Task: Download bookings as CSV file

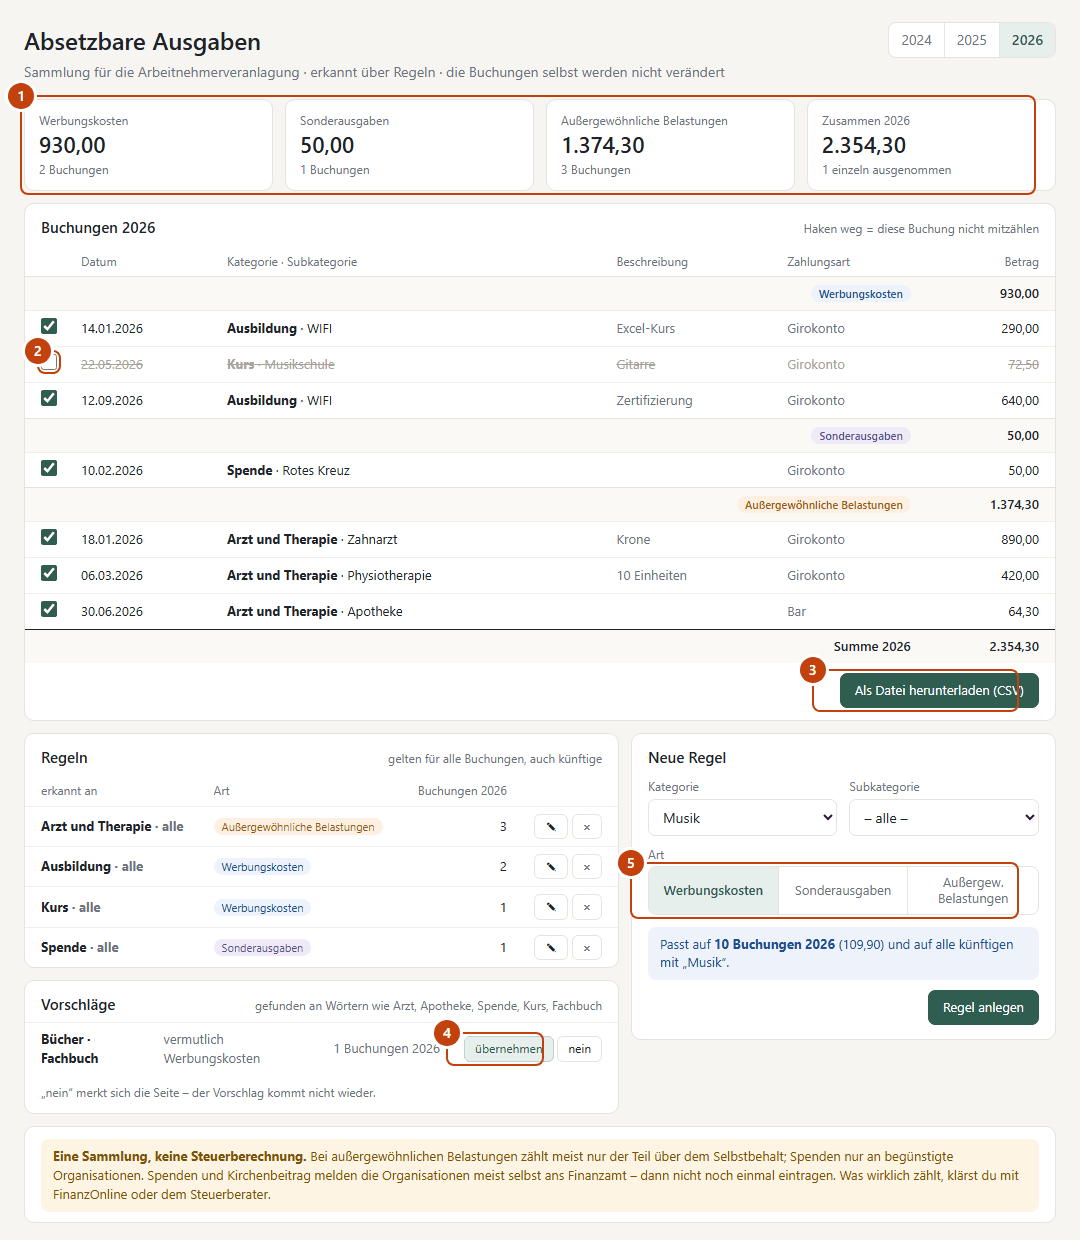Action: click(x=939, y=691)
